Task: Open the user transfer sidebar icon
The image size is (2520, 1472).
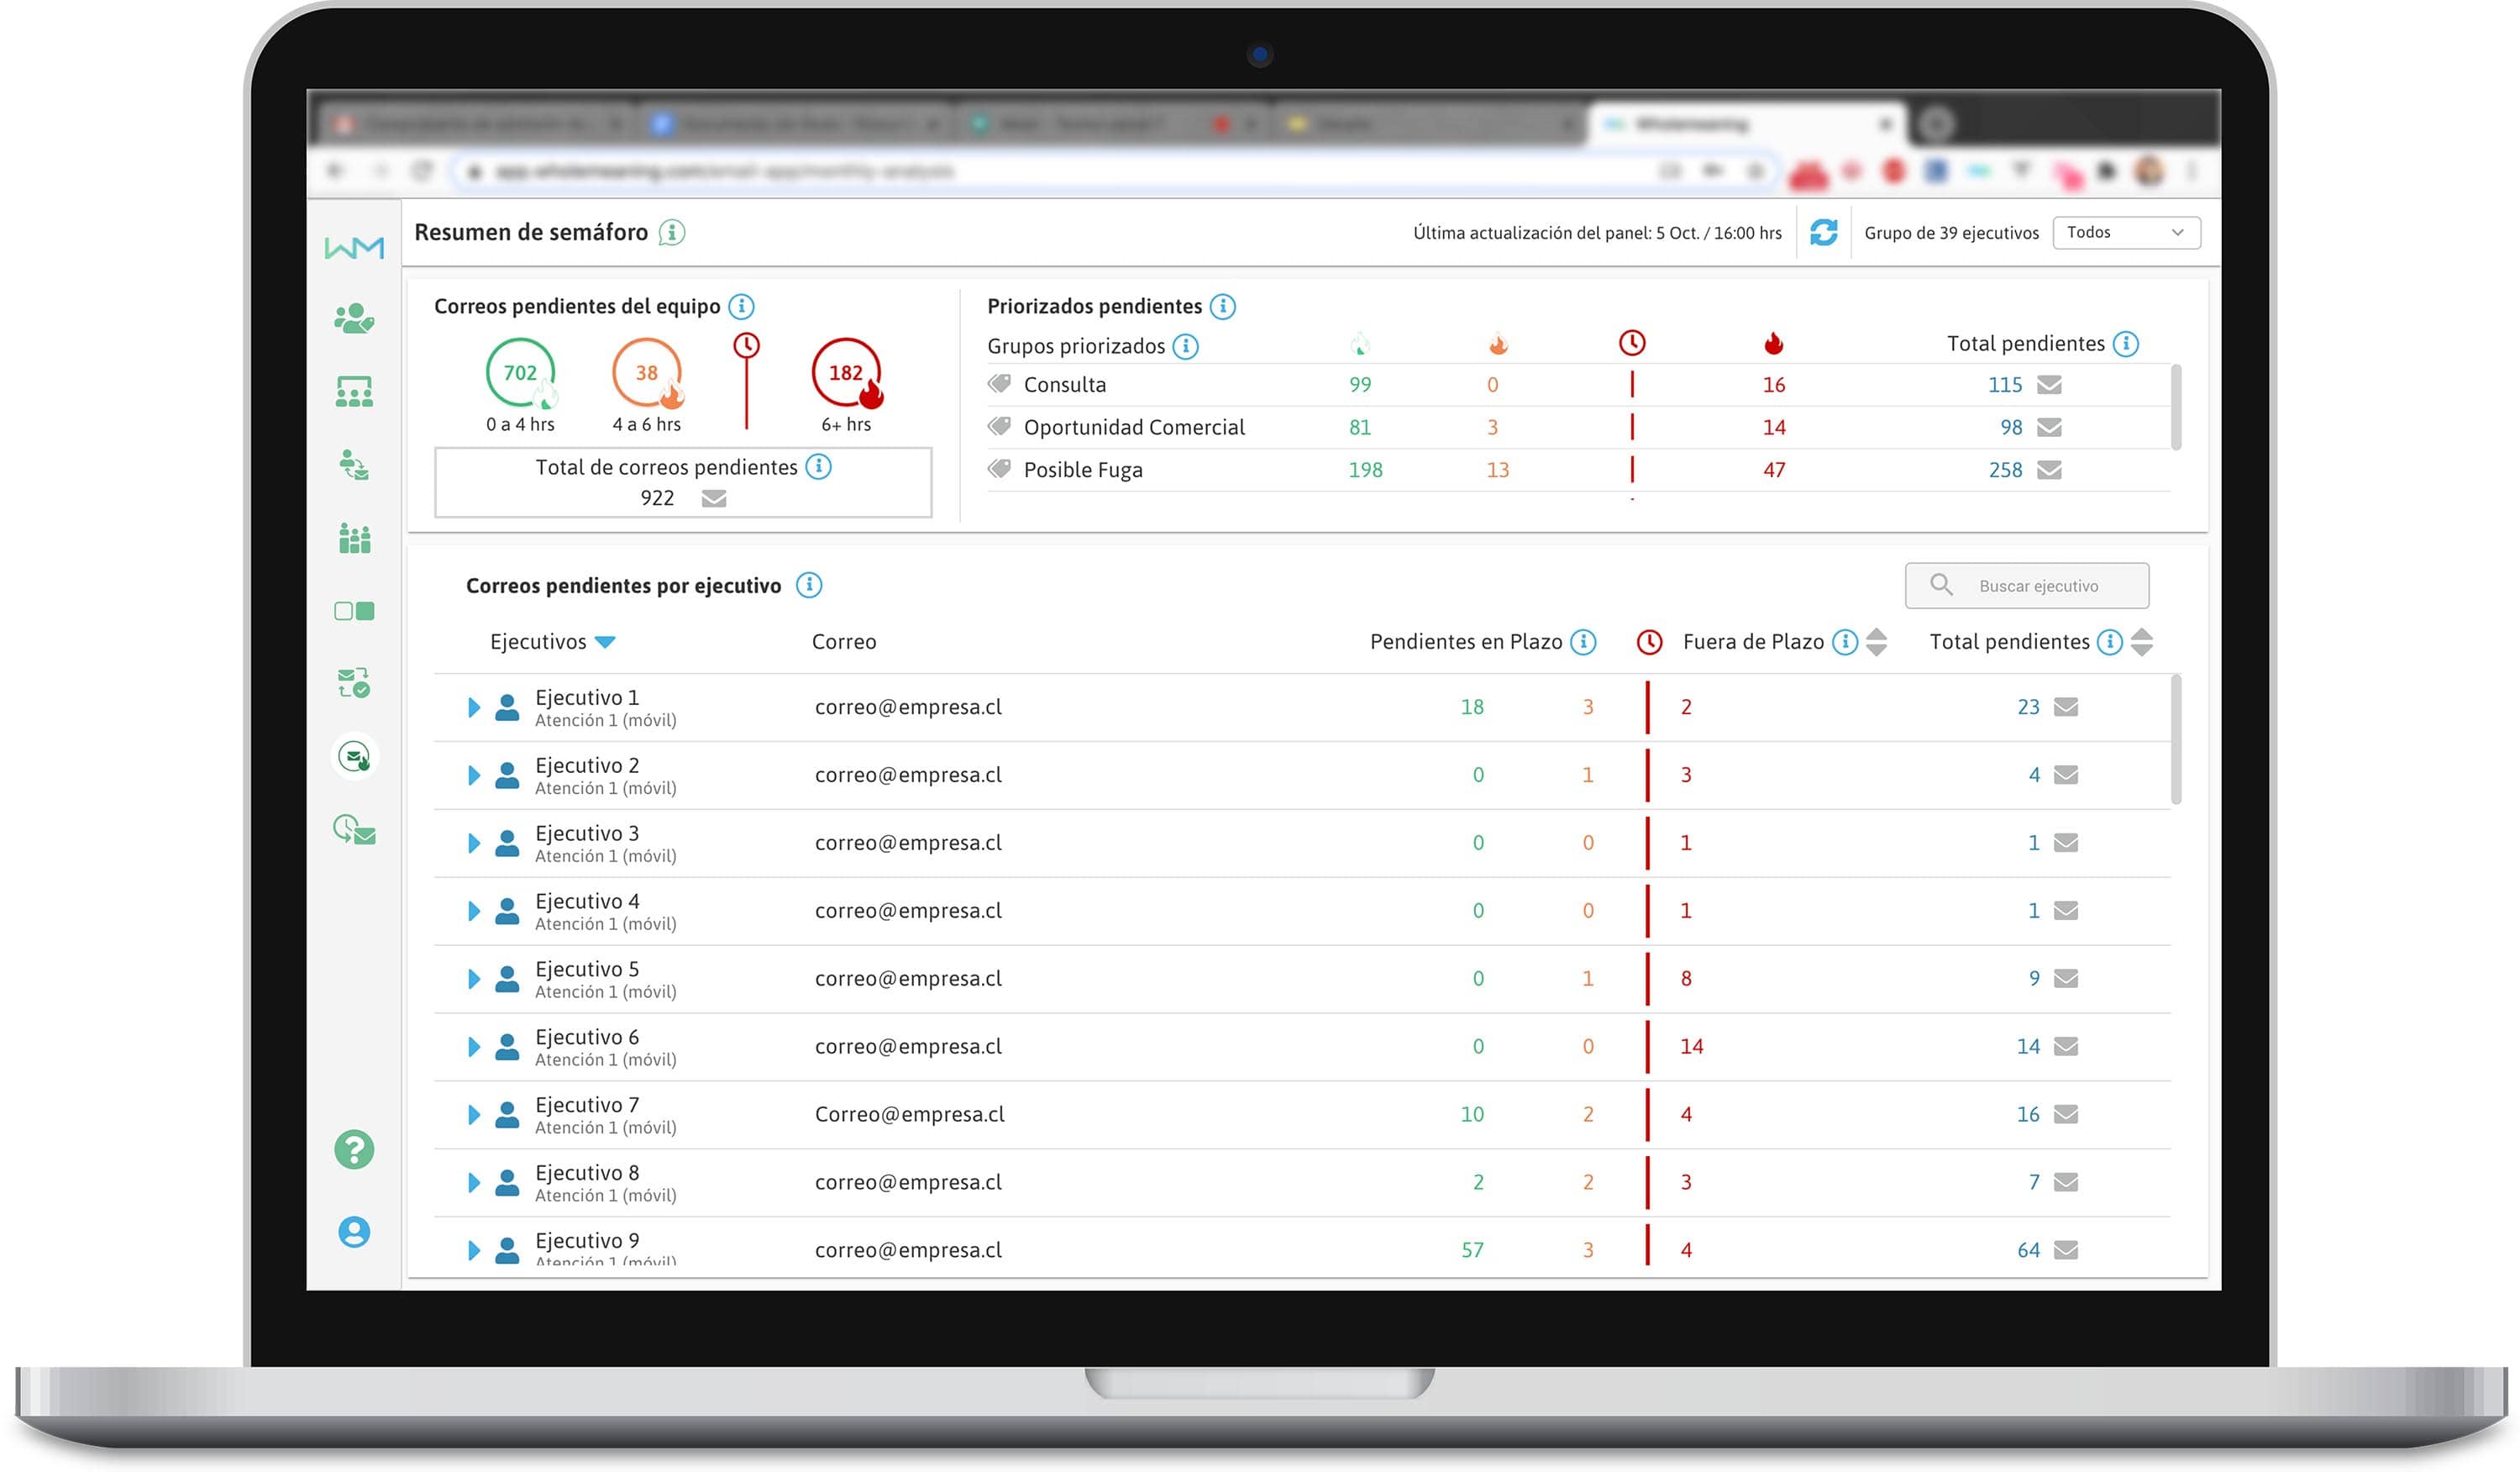Action: point(354,465)
